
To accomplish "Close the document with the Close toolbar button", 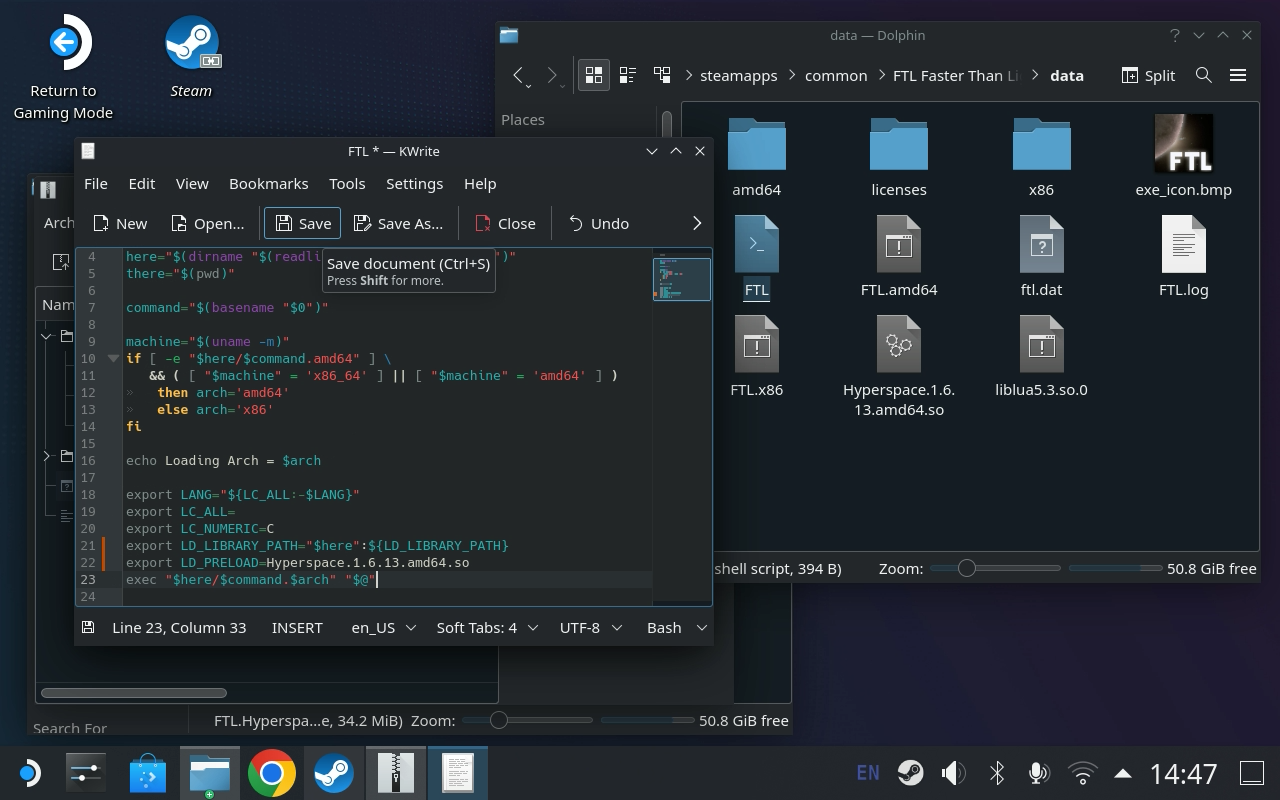I will coord(505,223).
